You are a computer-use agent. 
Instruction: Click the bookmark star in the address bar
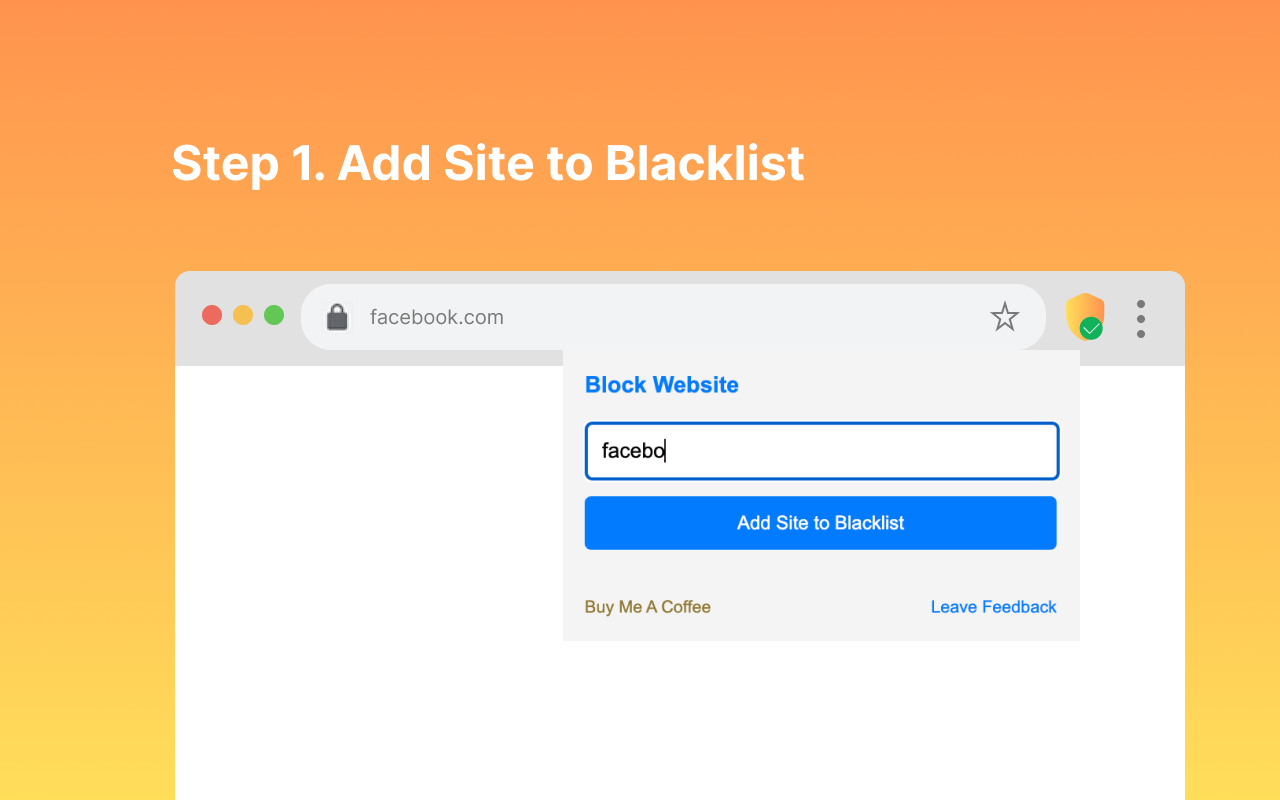[1004, 317]
